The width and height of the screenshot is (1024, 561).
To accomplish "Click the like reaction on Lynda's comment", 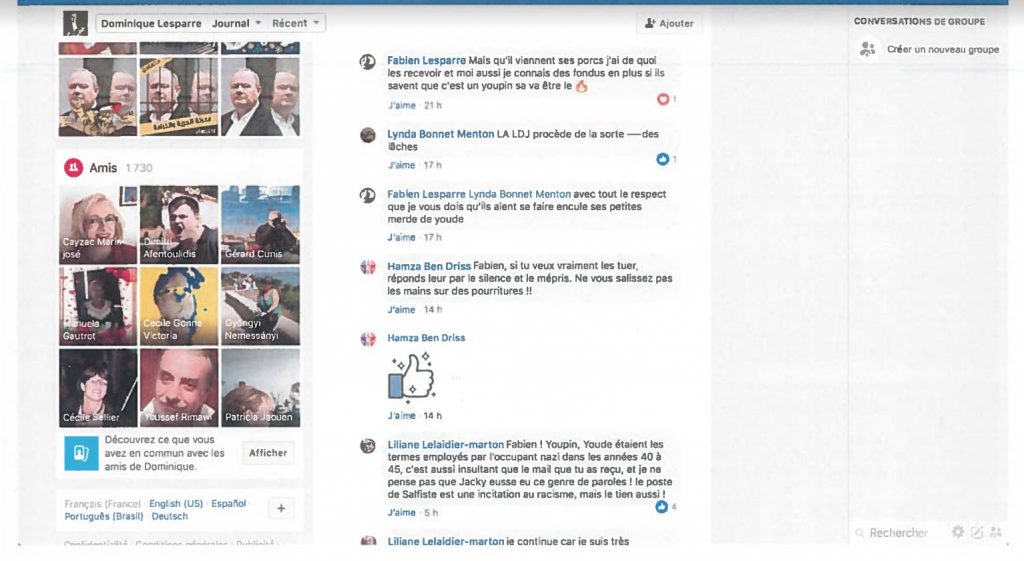I will 662,159.
